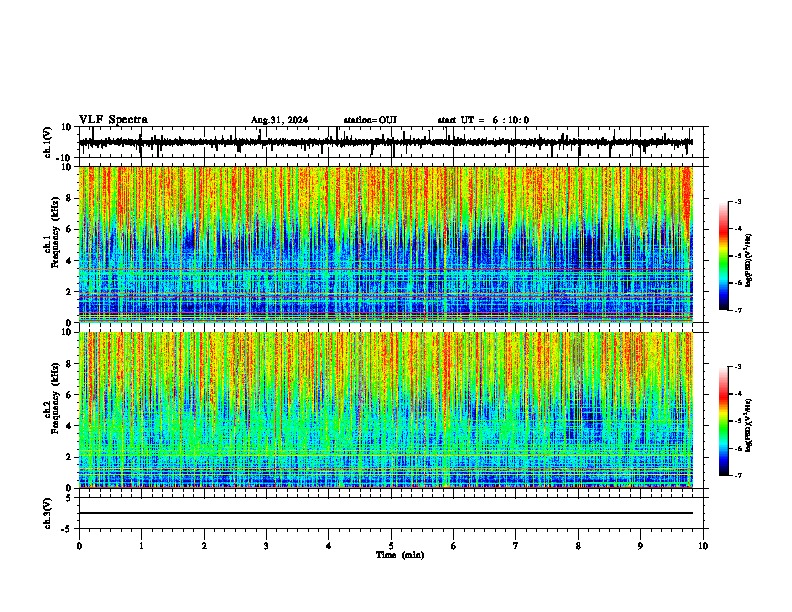This screenshot has width=792, height=612.
Task: Click time axis tick label "3"
Action: click(x=266, y=546)
